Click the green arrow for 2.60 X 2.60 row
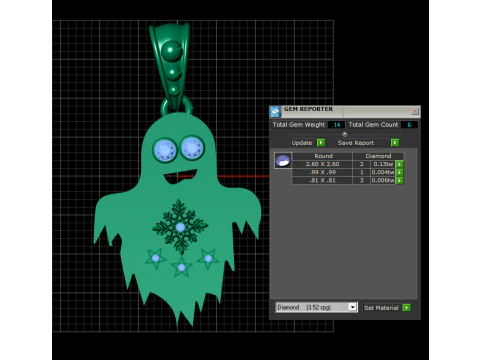Screen dimensions: 480x360 pyautogui.click(x=399, y=164)
